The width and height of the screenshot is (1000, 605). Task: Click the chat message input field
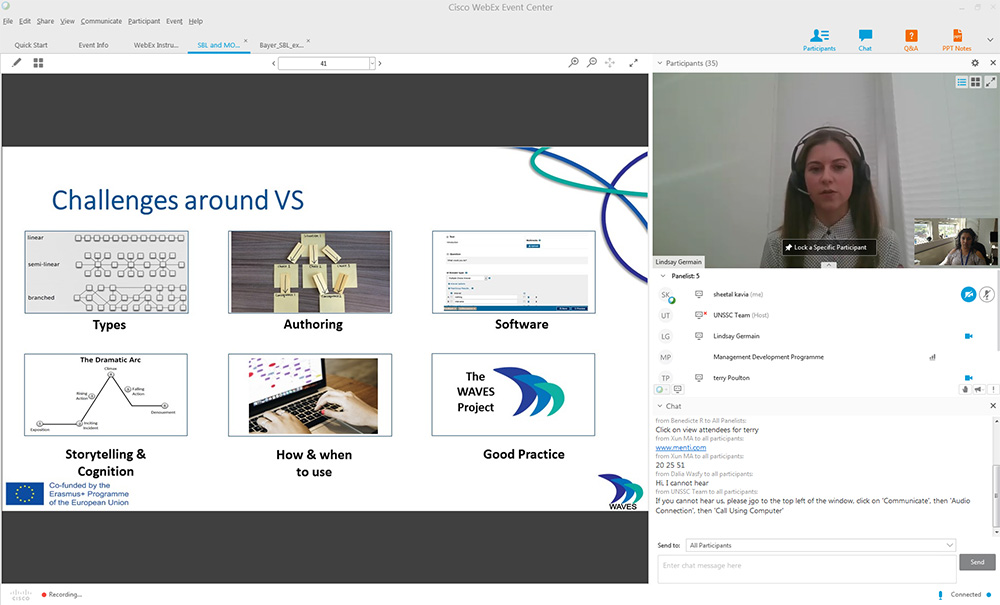tap(807, 568)
